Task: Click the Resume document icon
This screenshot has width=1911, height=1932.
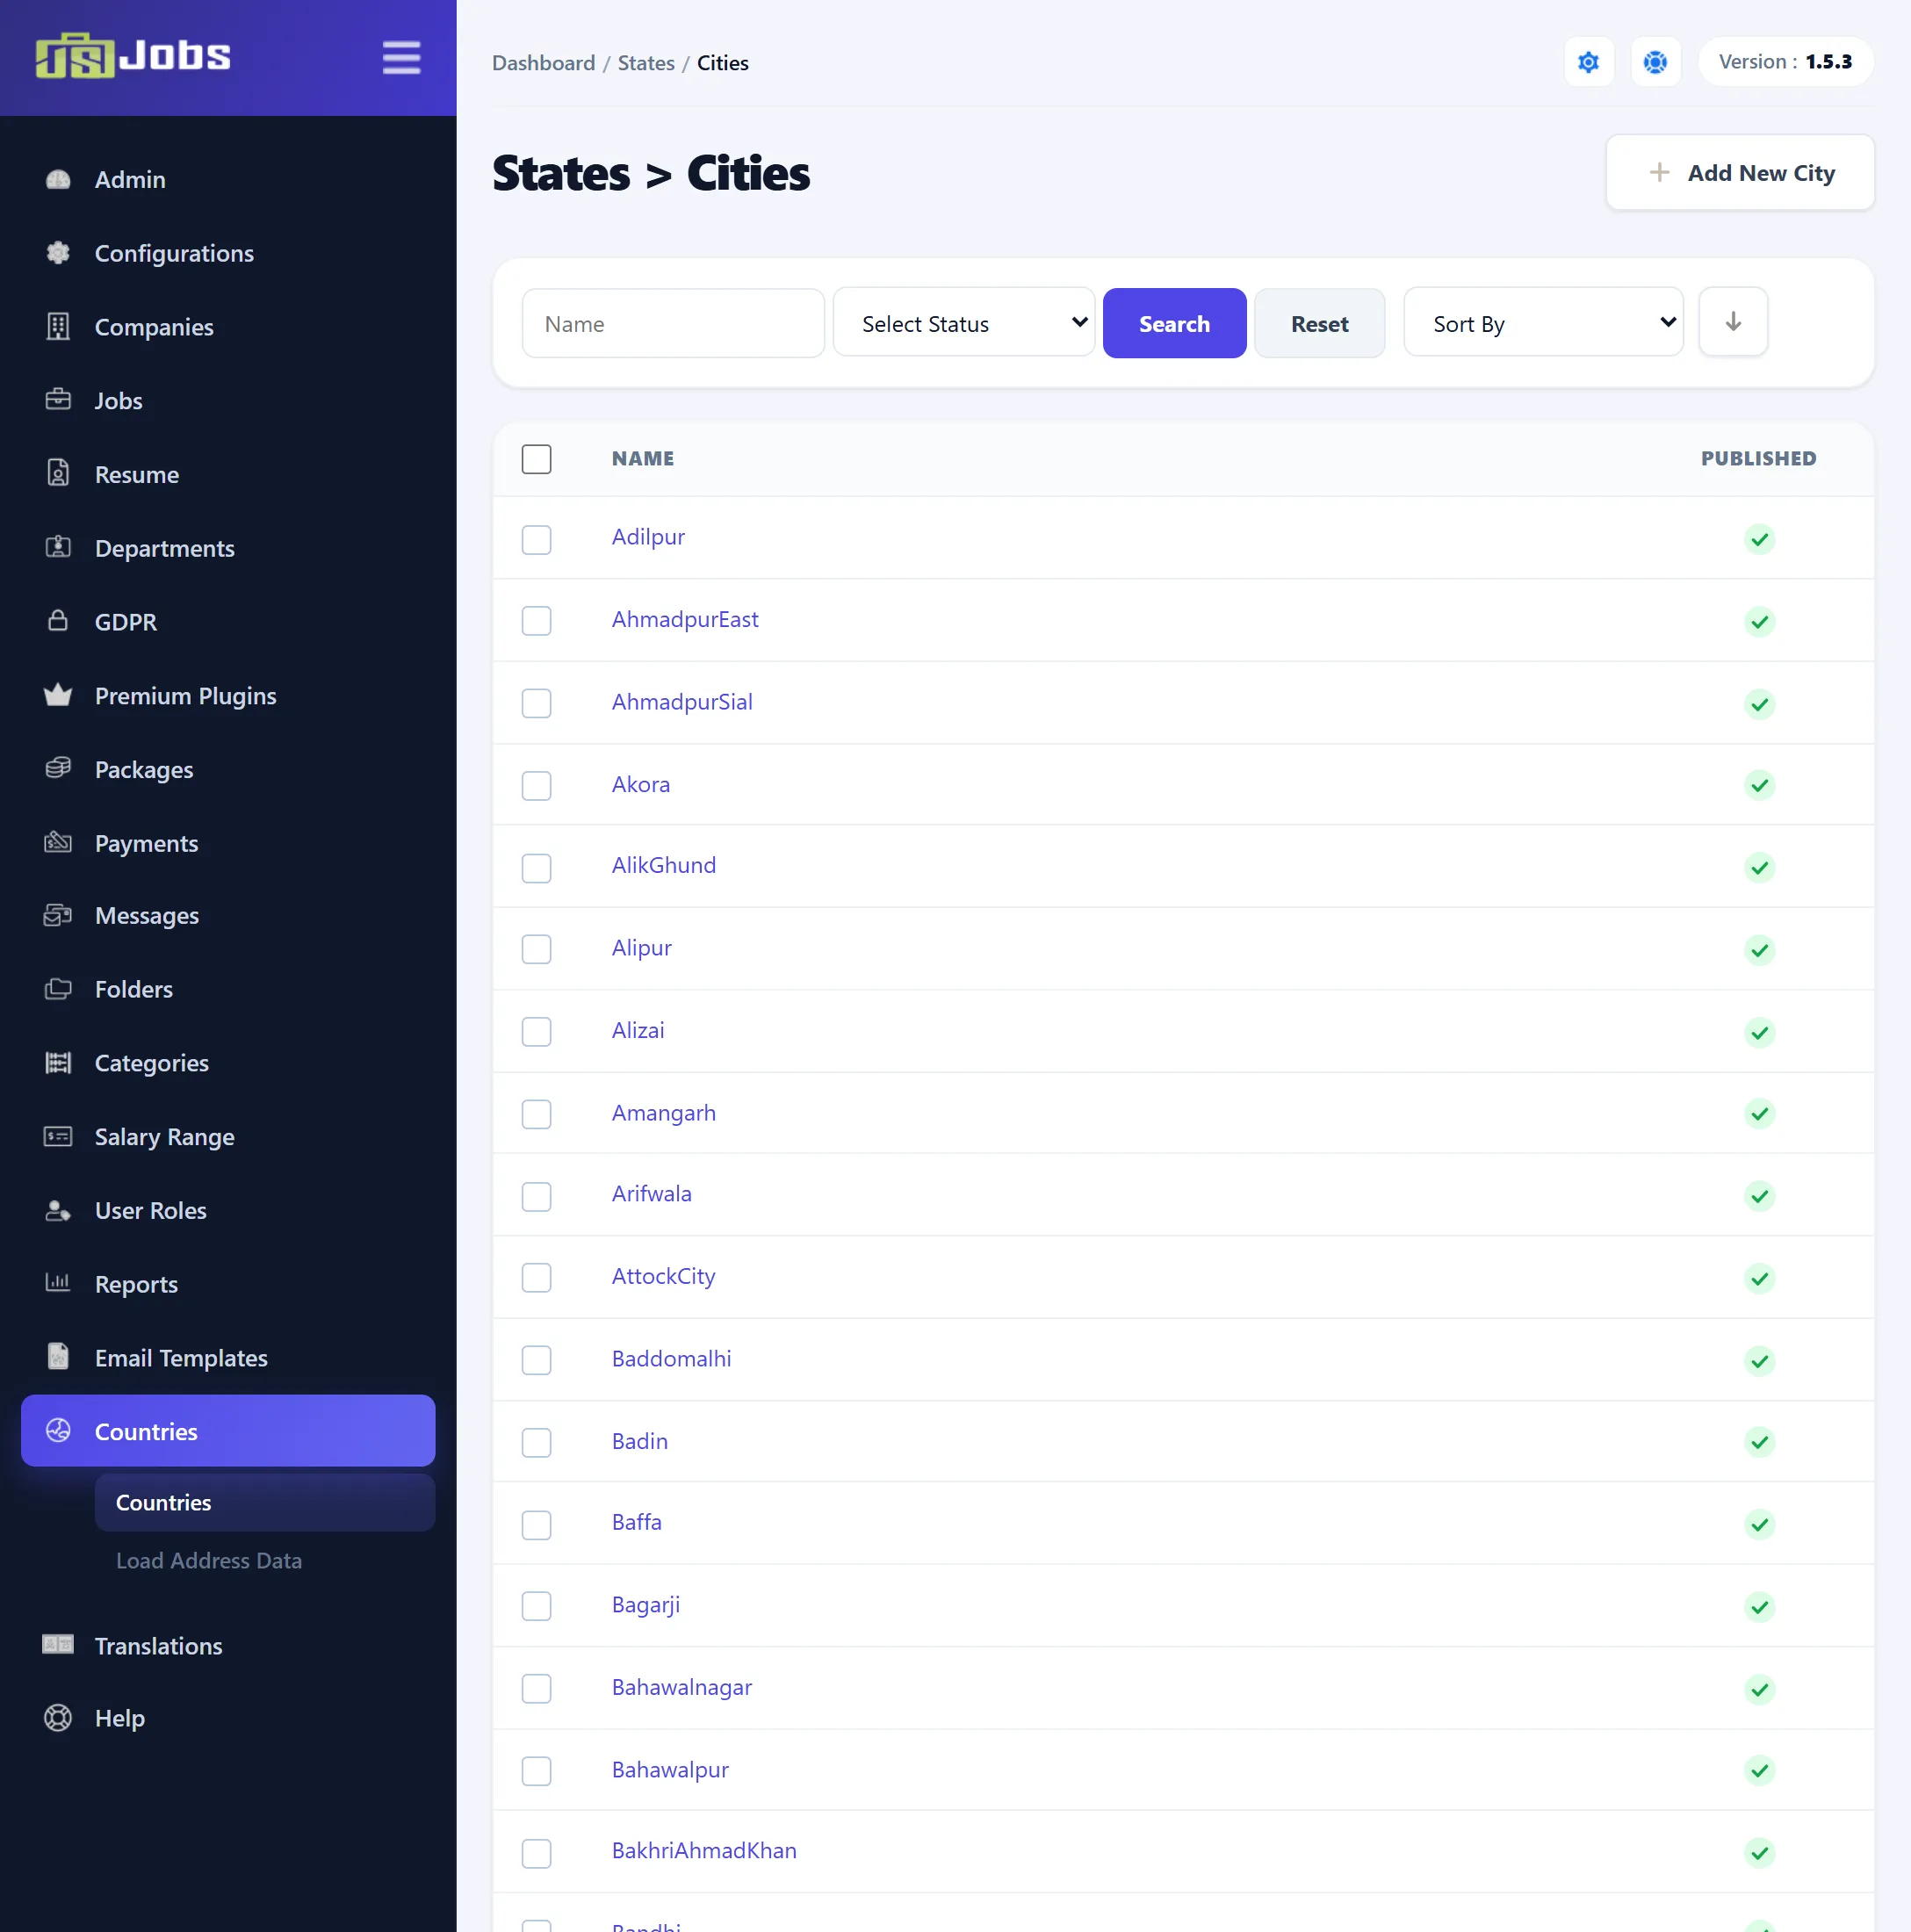Action: (x=58, y=474)
